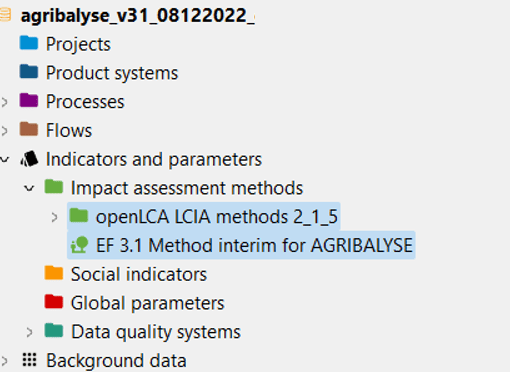The width and height of the screenshot is (510, 372).
Task: Click the purple Processes folder icon
Action: tap(29, 100)
